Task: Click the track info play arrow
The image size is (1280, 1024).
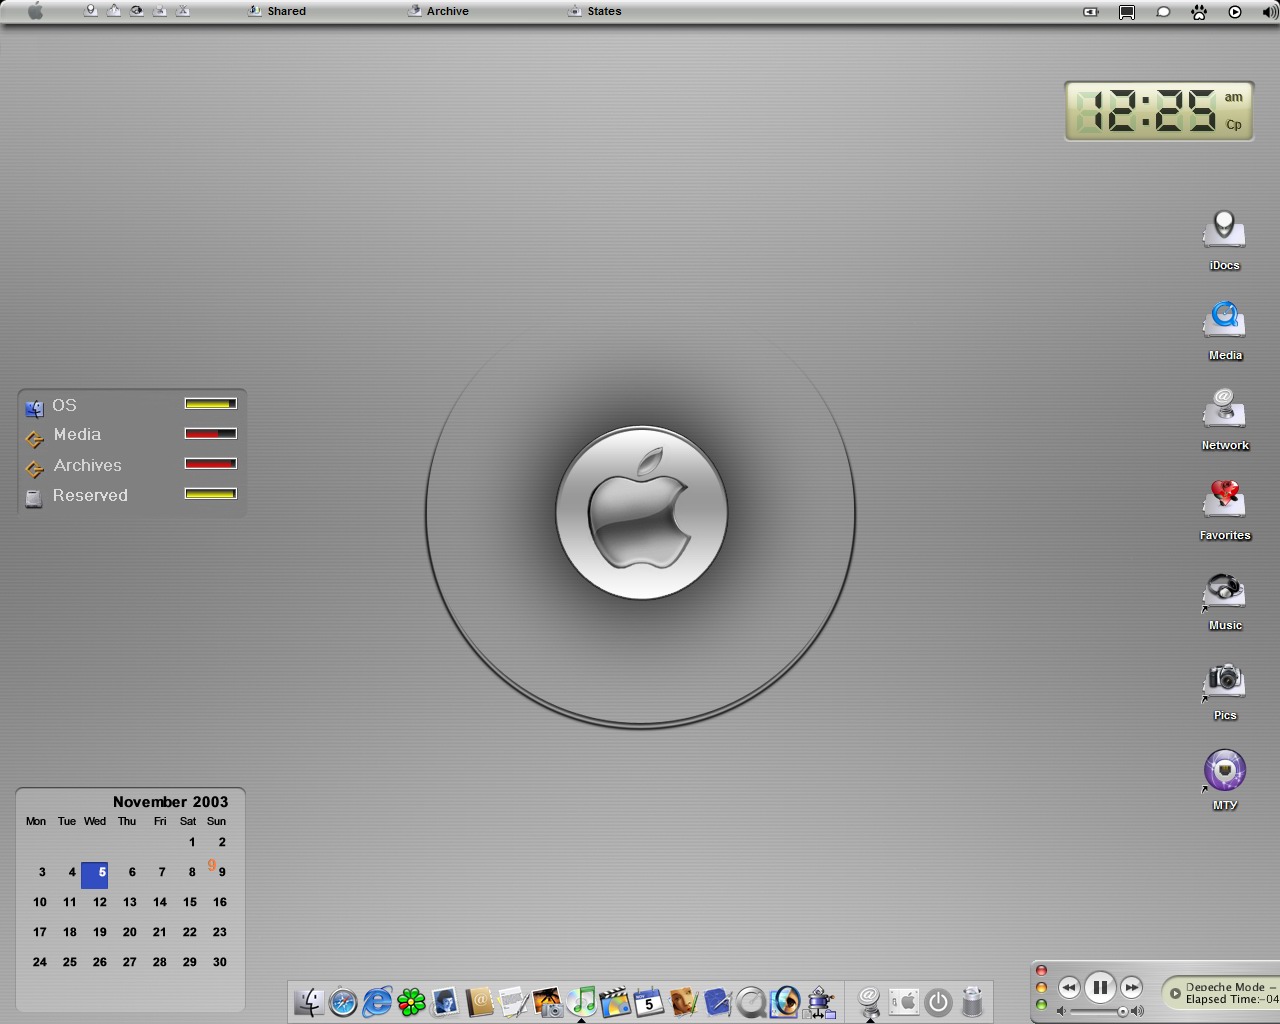Action: coord(1175,993)
